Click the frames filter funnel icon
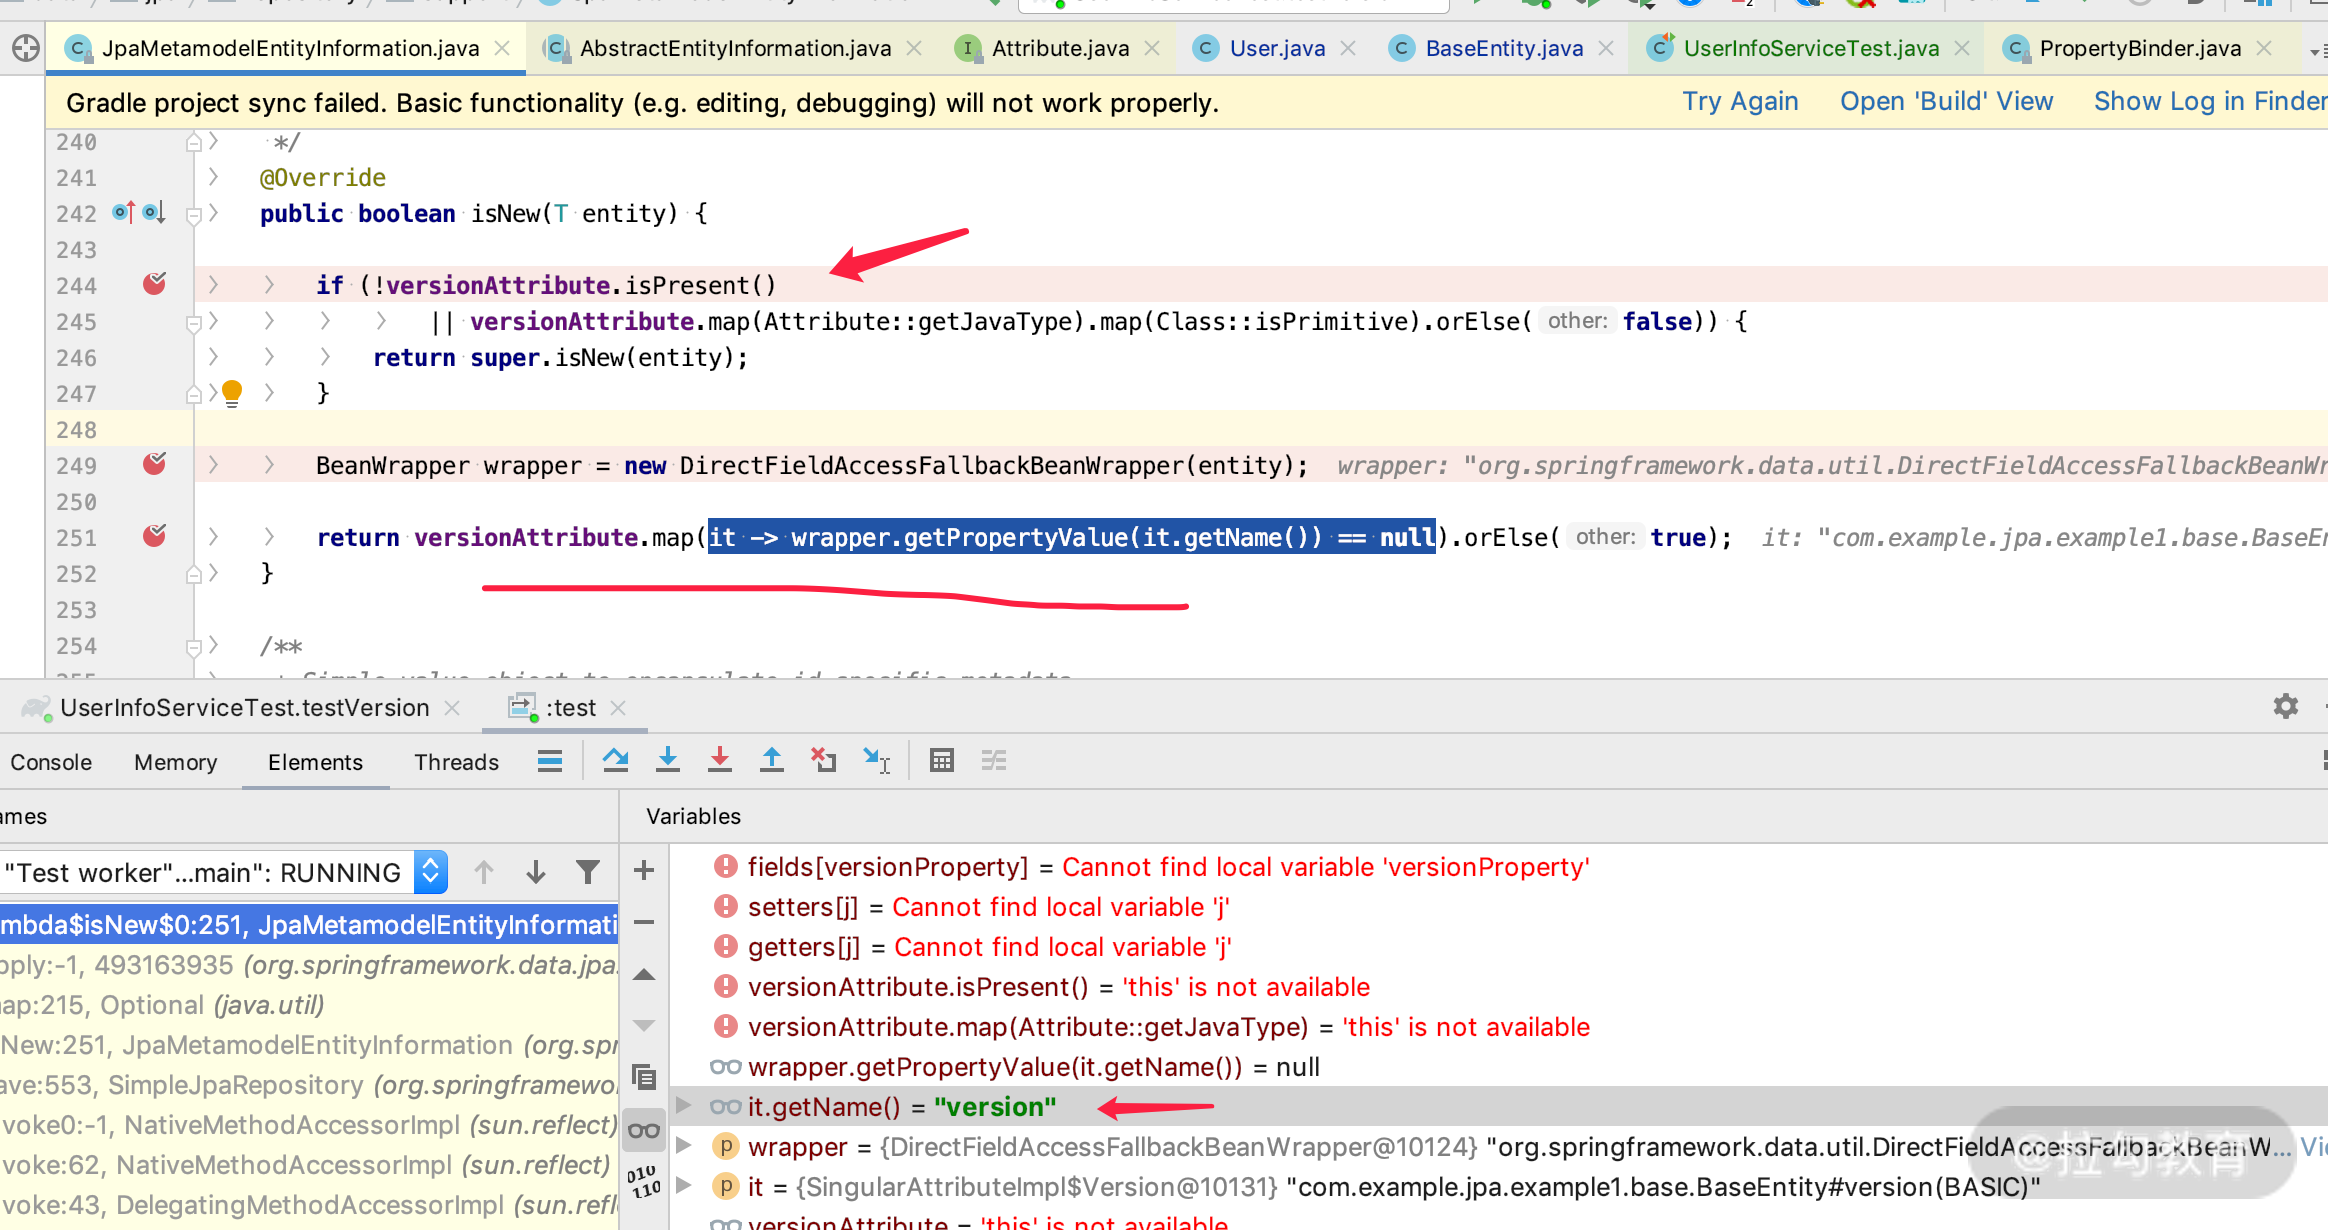 [588, 872]
